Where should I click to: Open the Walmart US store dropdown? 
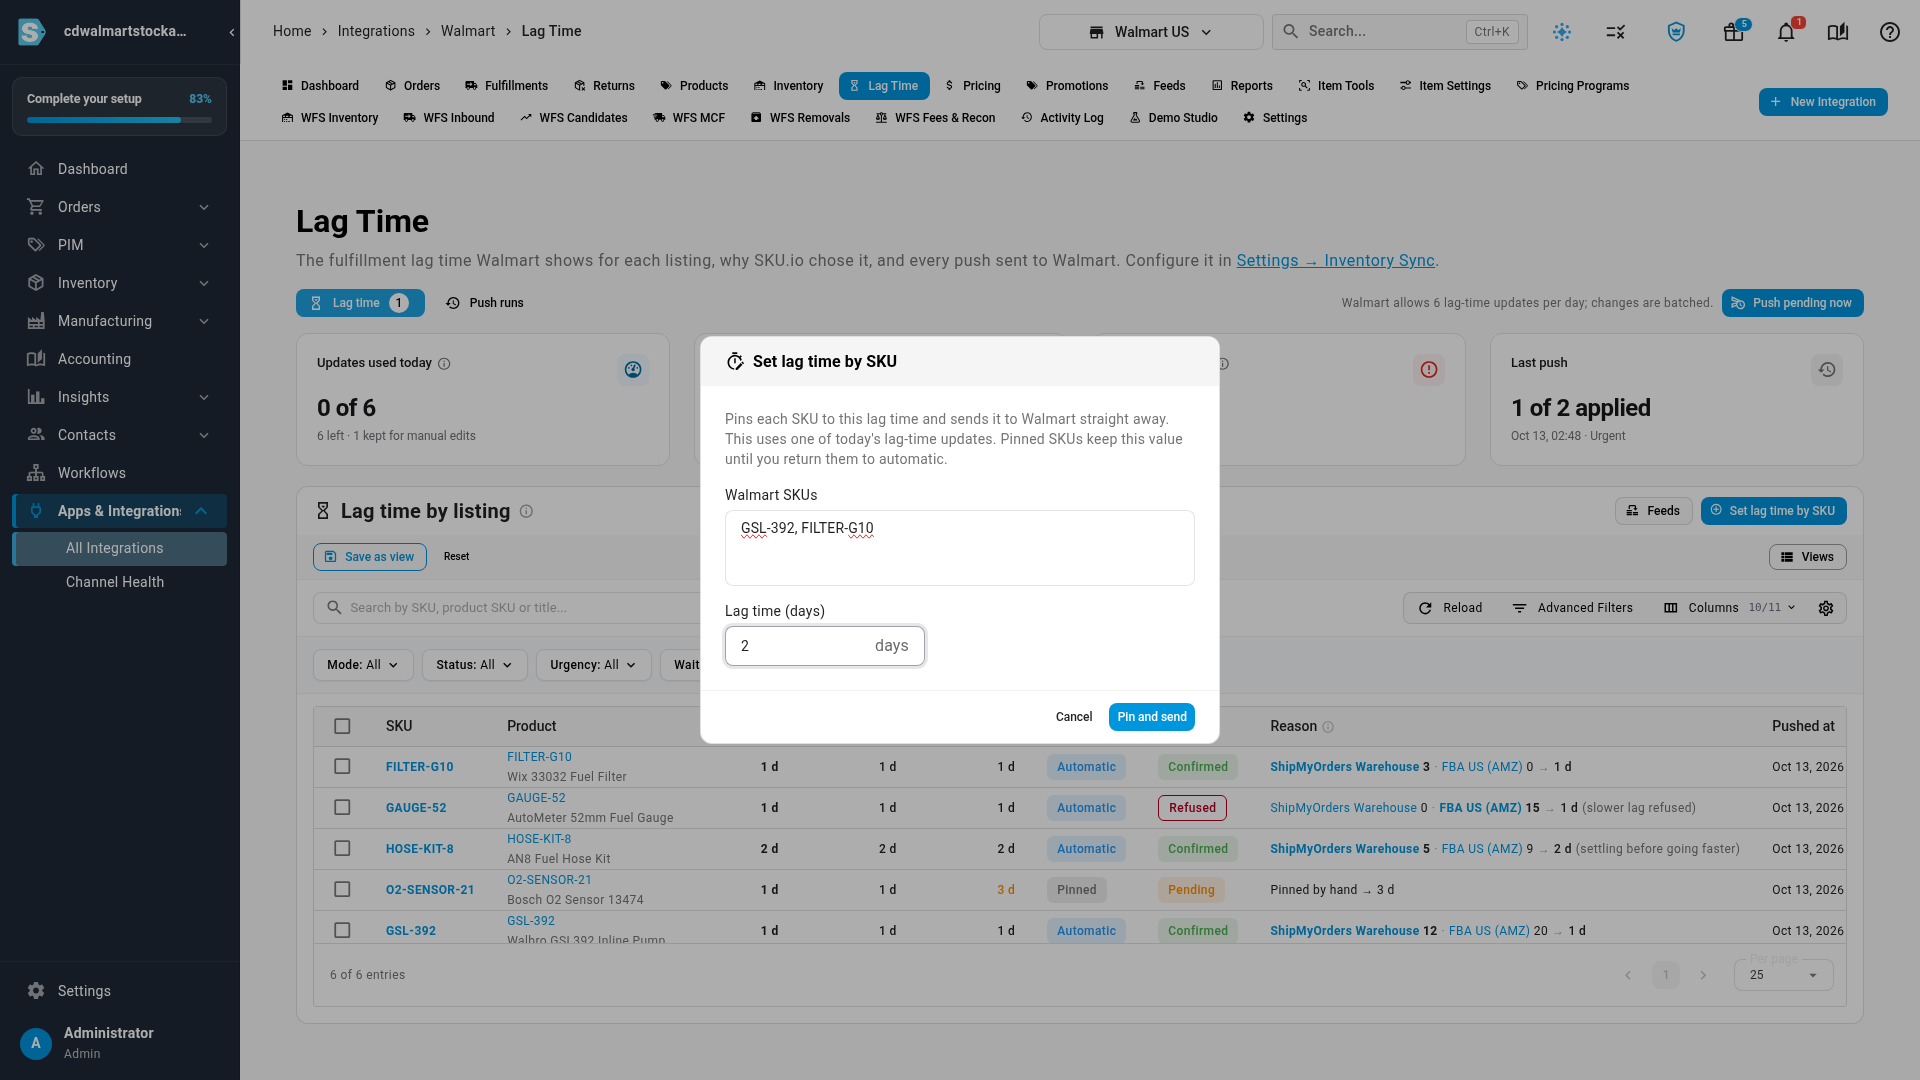[x=1151, y=32]
